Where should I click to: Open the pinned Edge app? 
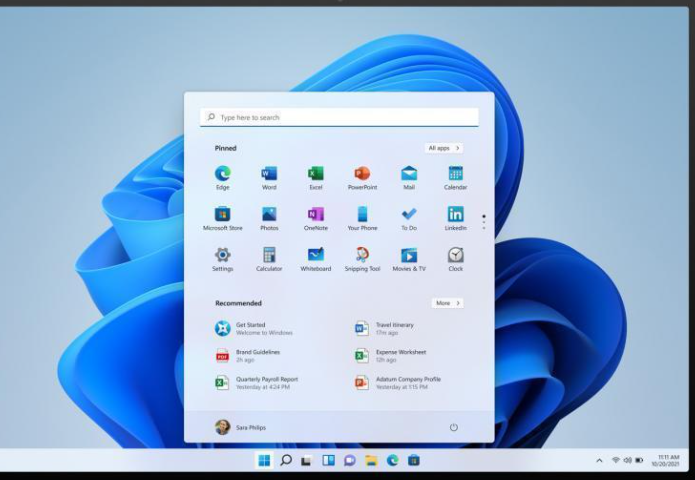pyautogui.click(x=223, y=178)
